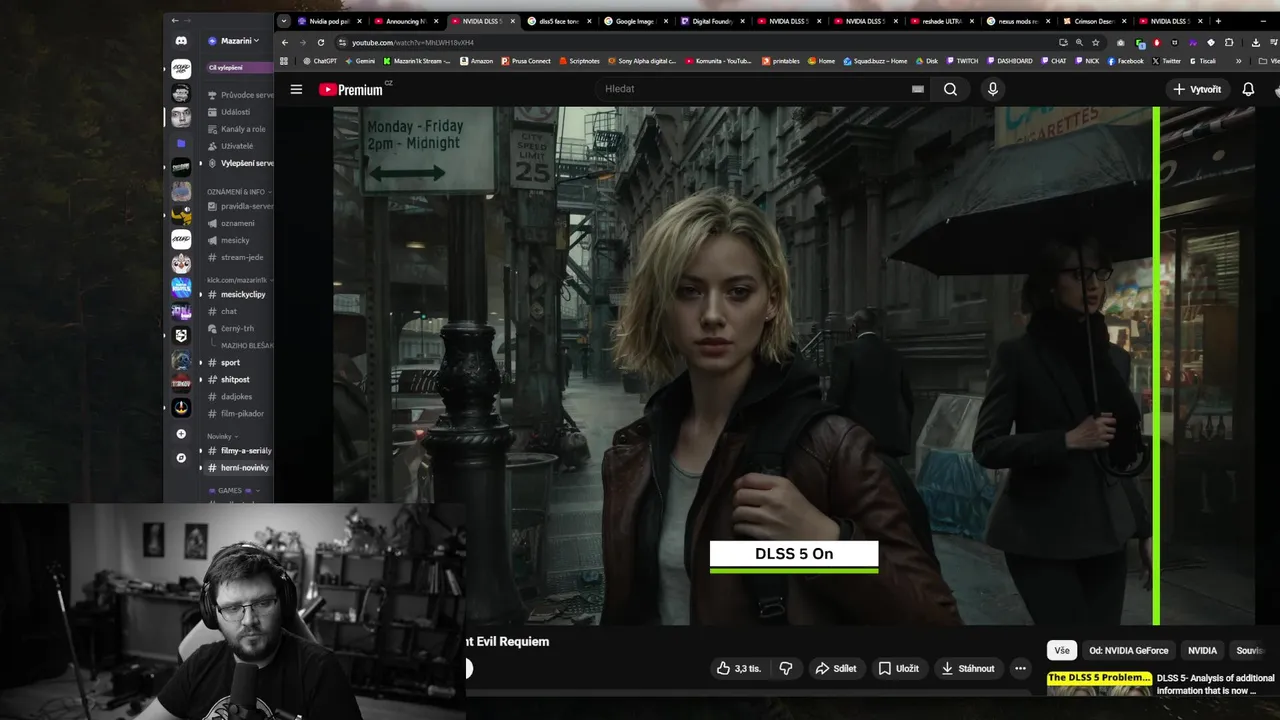Show more bookmarks overflow chevron
The height and width of the screenshot is (720, 1280).
pos(1238,61)
